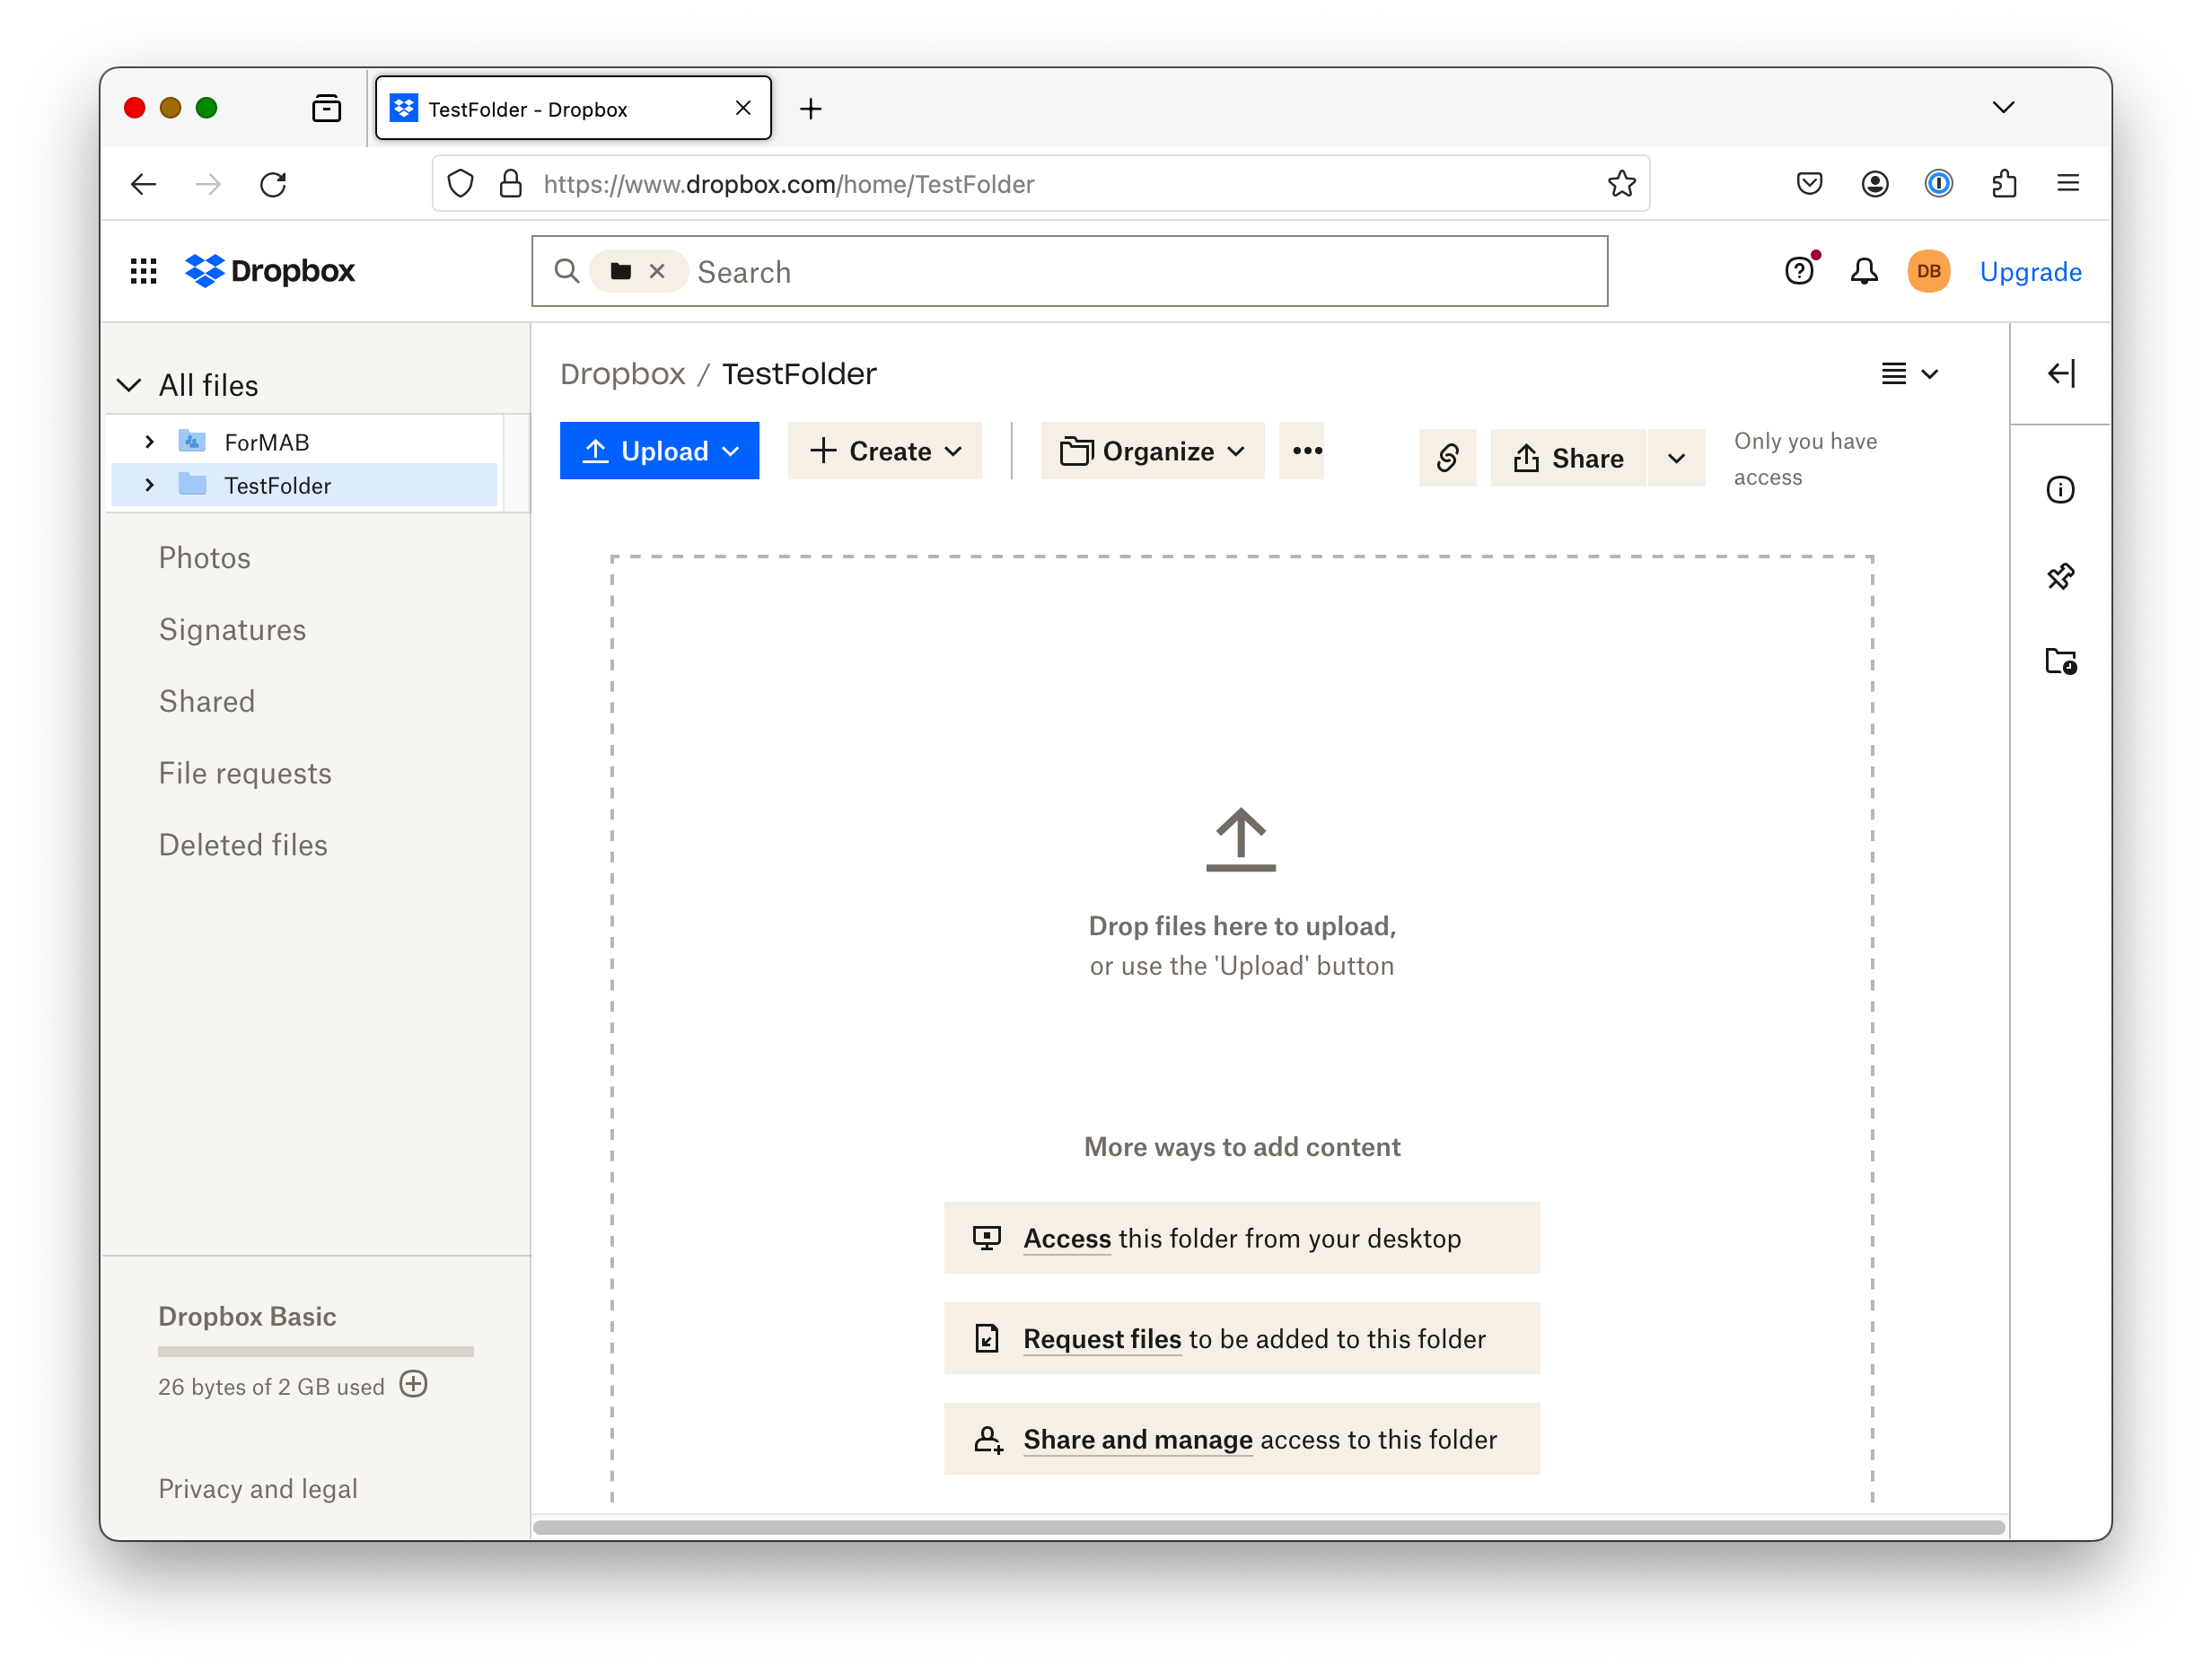Toggle the Share dropdown arrow

(x=1672, y=459)
